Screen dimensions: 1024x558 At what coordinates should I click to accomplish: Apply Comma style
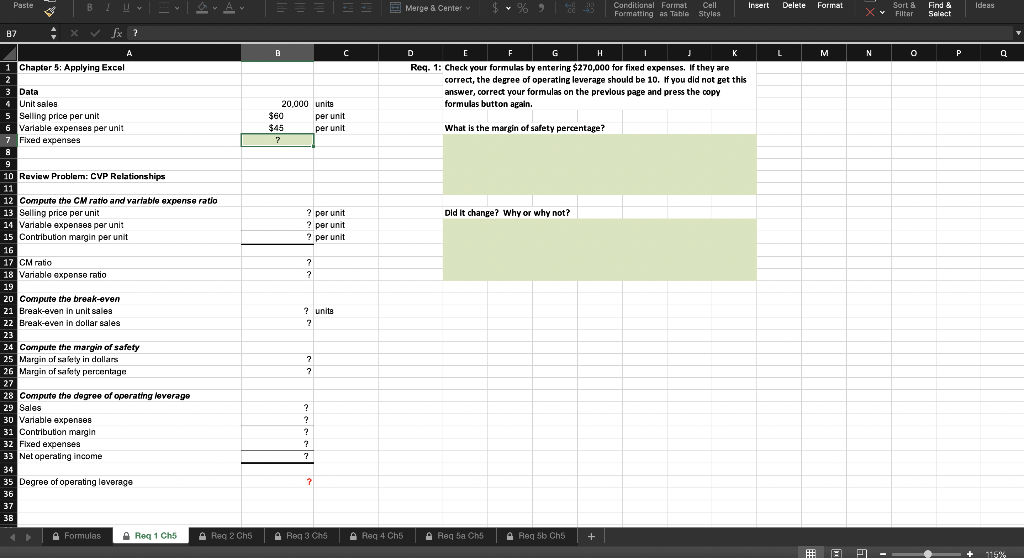pyautogui.click(x=541, y=8)
